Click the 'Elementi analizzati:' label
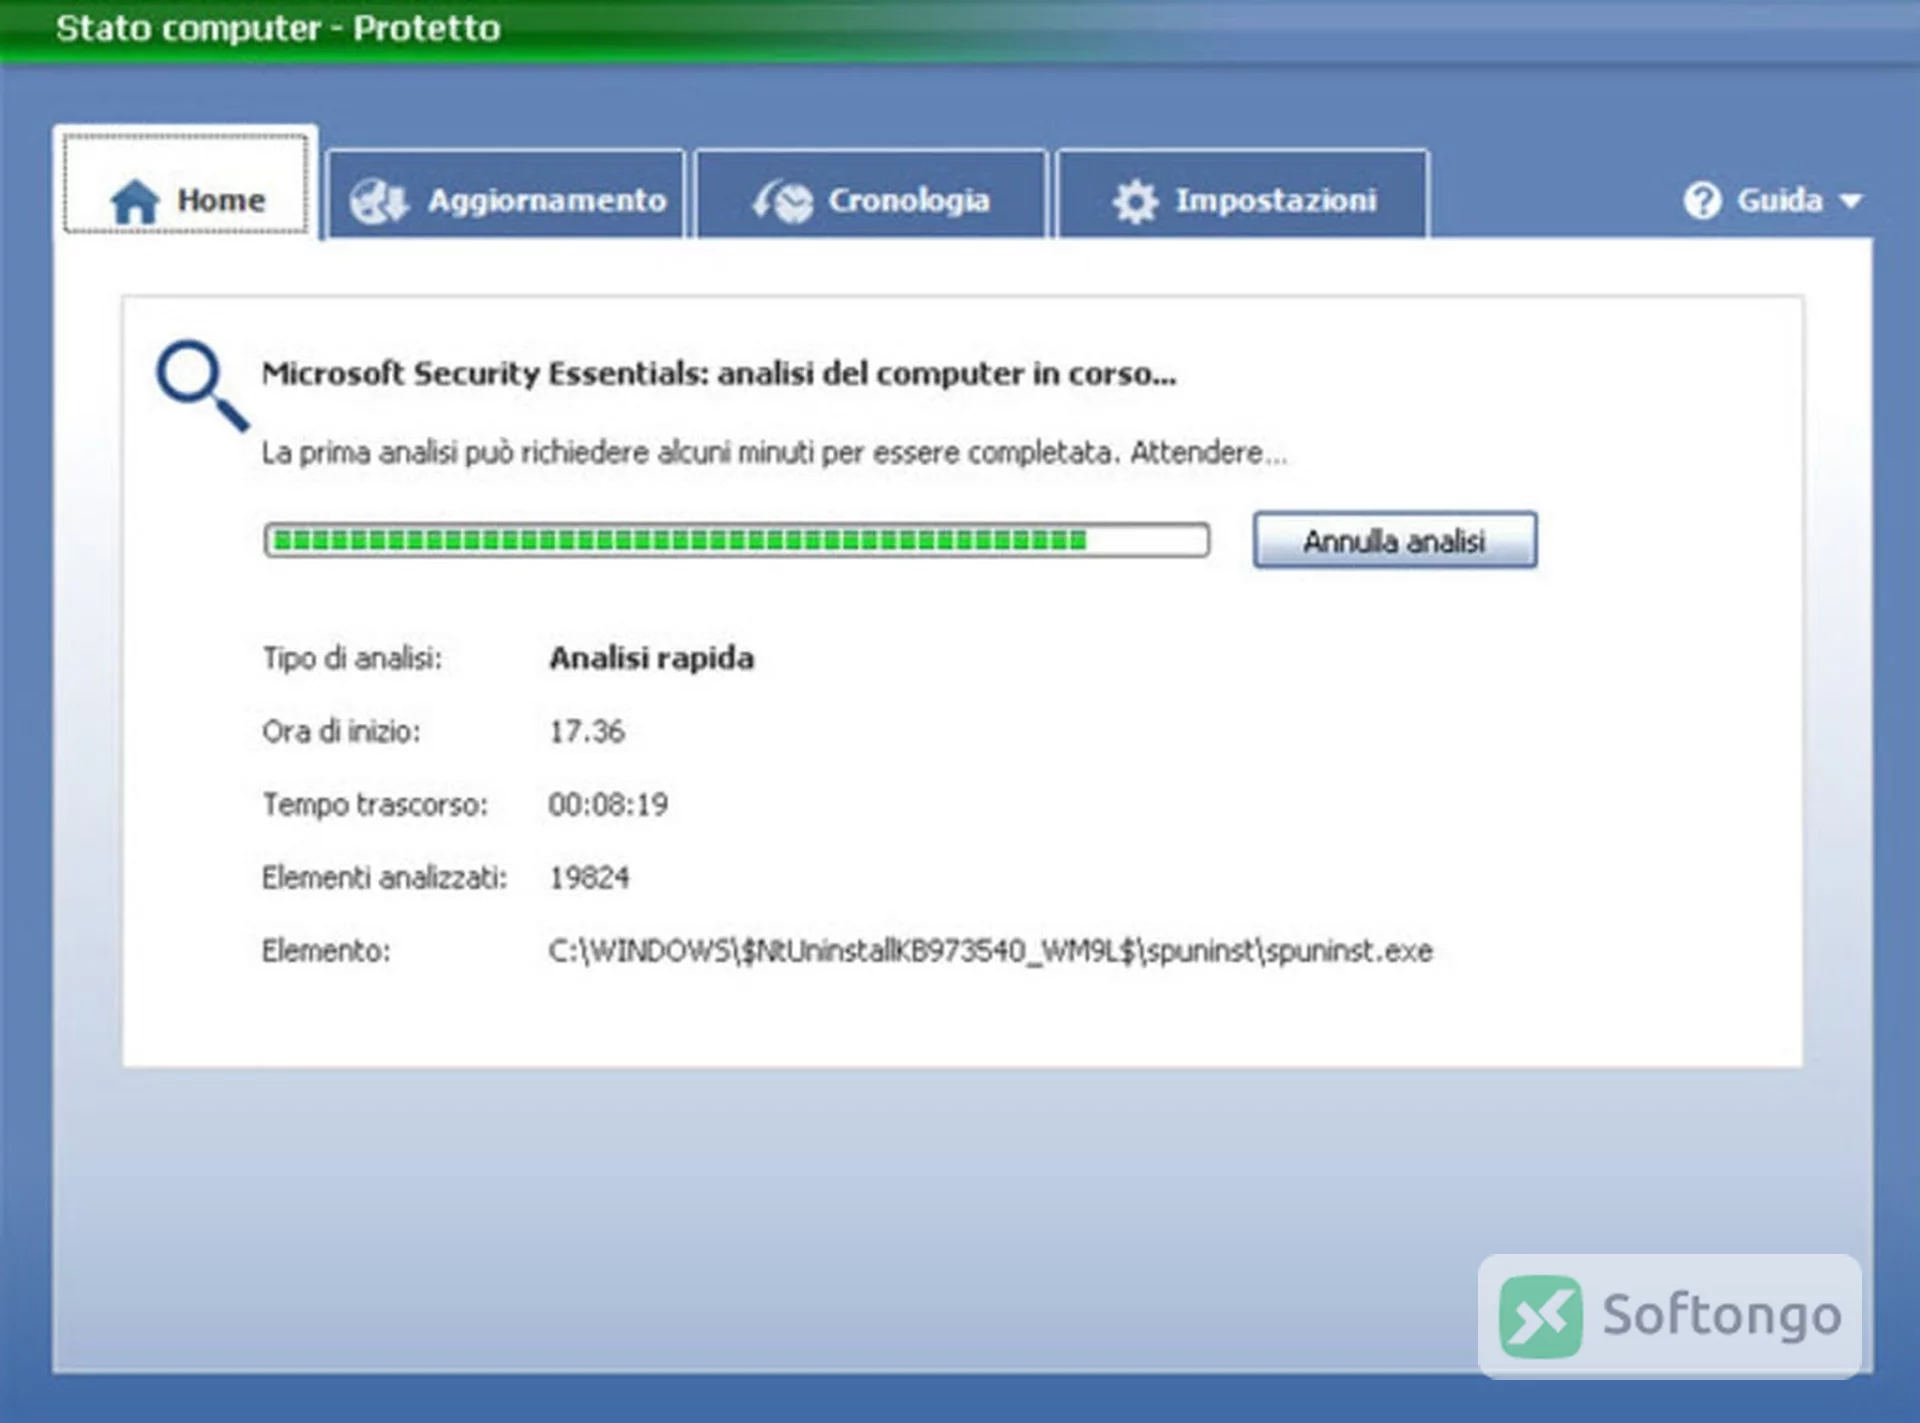1920x1423 pixels. click(x=384, y=877)
